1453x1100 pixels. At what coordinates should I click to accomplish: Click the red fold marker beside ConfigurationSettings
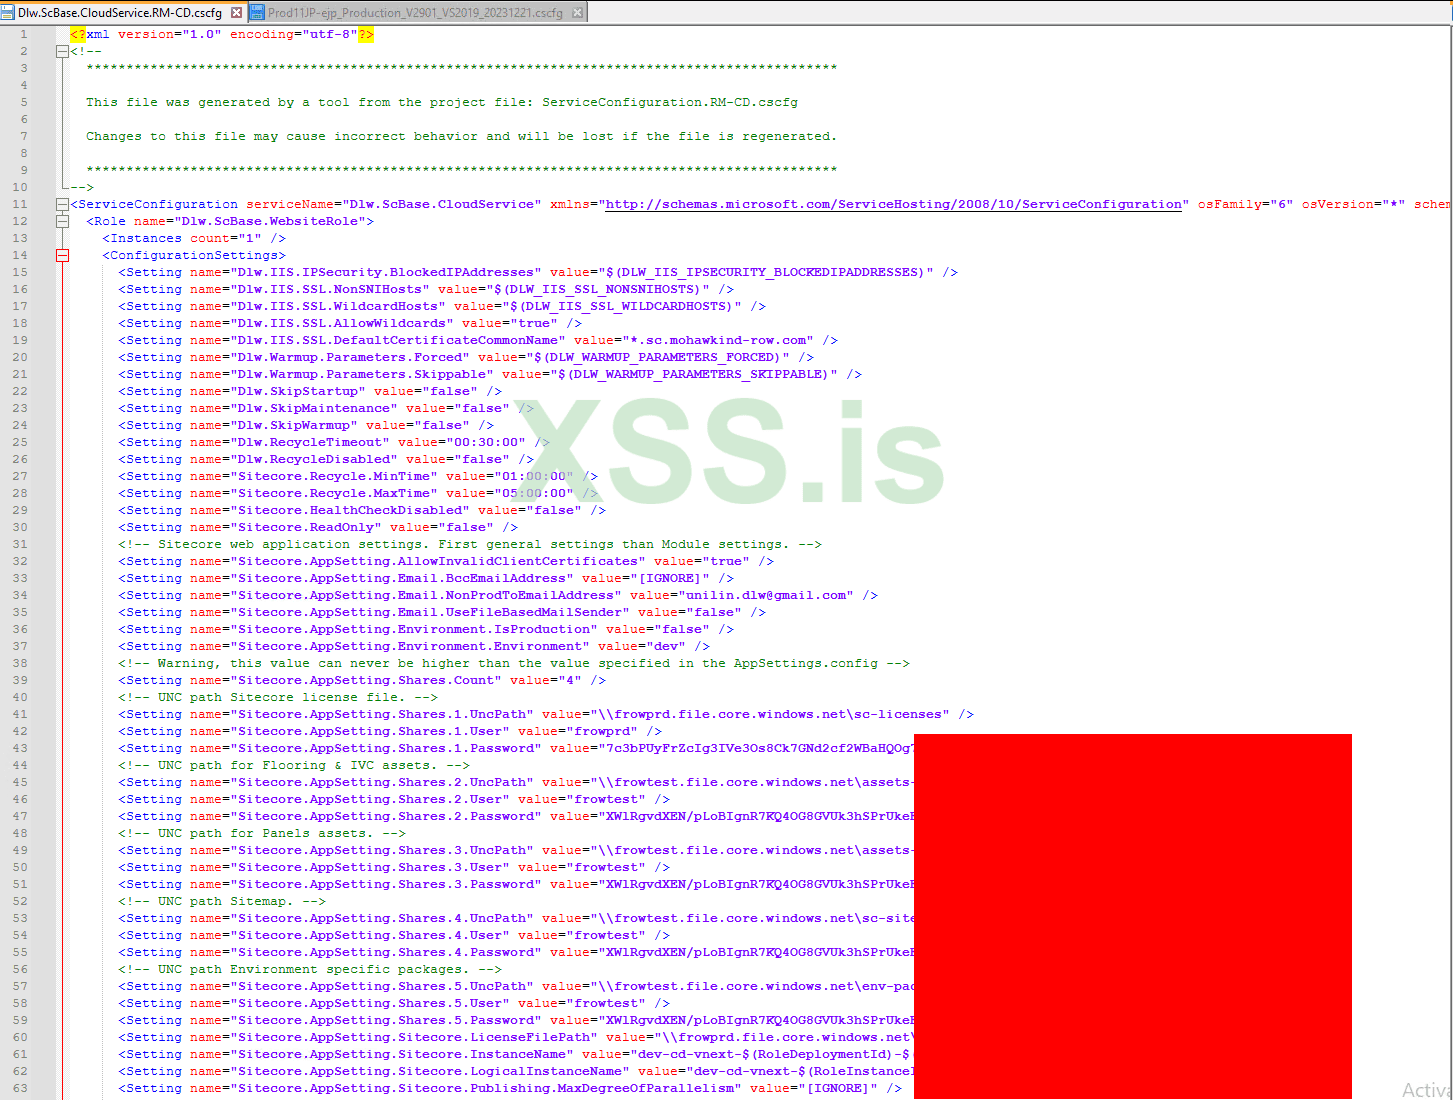(x=62, y=255)
